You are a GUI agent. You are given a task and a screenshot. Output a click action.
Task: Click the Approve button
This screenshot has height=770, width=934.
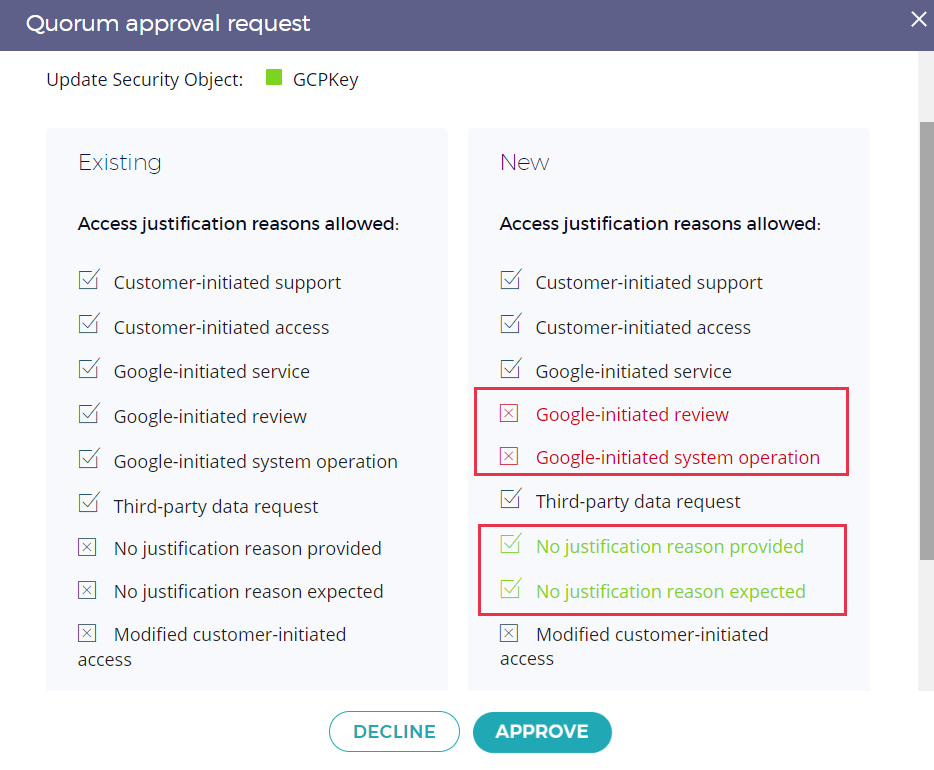[541, 731]
